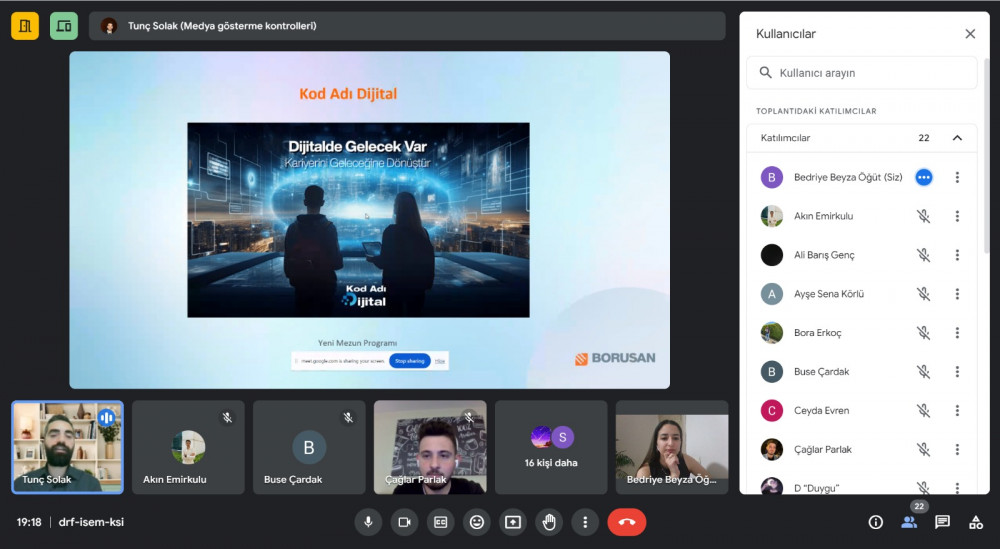Turn on closed captions
1000x549 pixels.
coord(441,522)
